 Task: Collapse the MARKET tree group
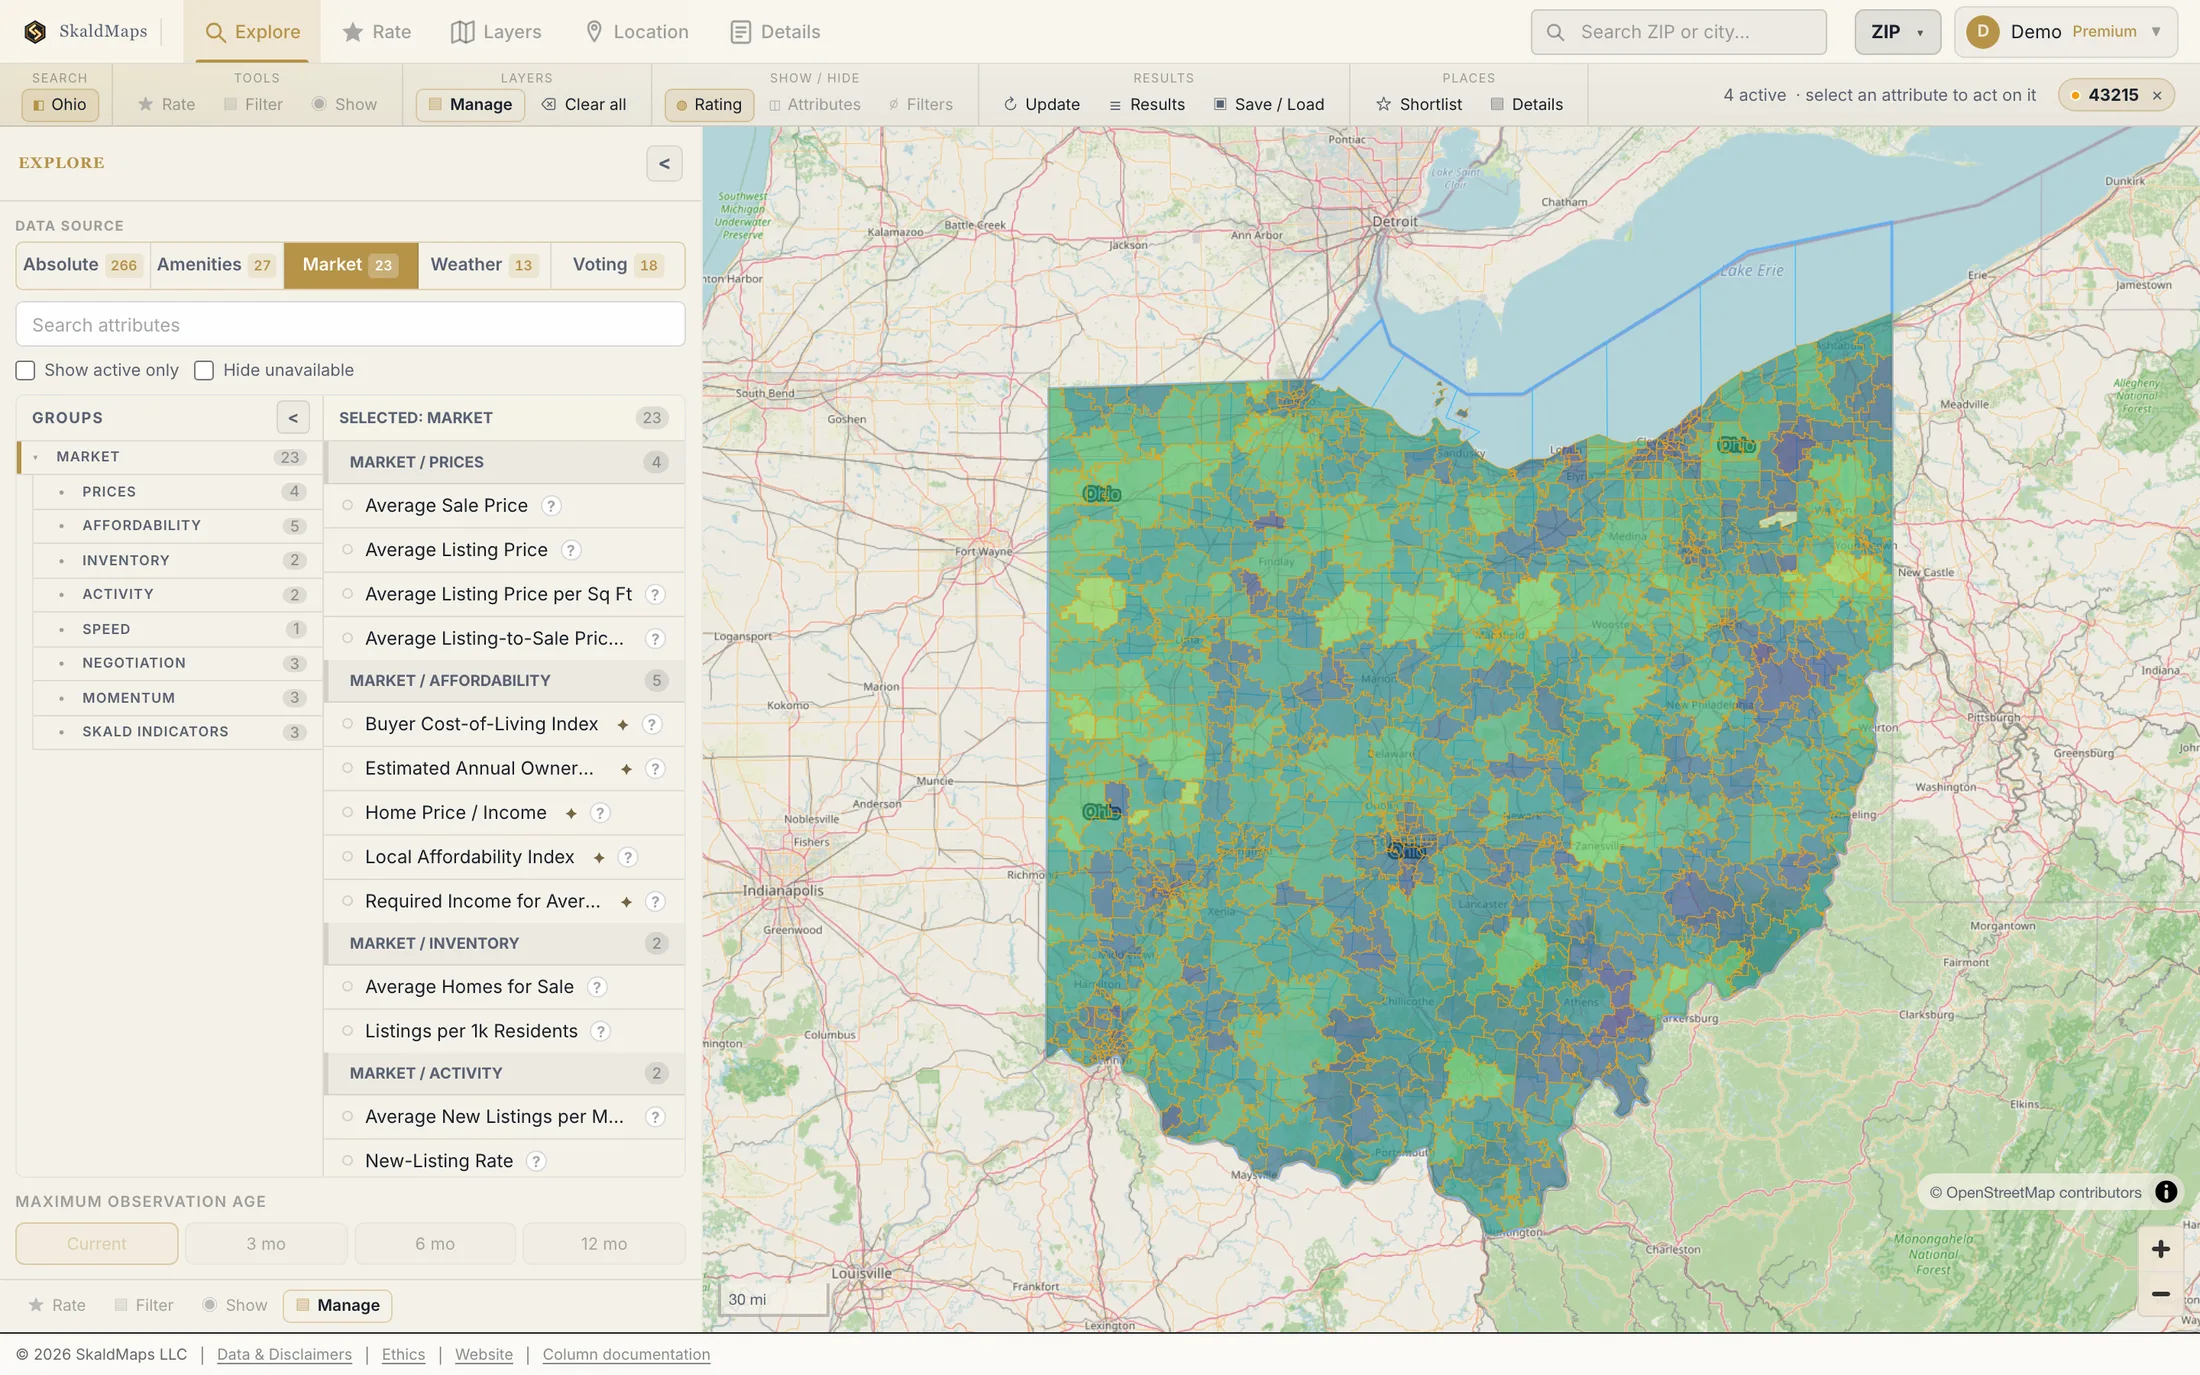(x=36, y=457)
